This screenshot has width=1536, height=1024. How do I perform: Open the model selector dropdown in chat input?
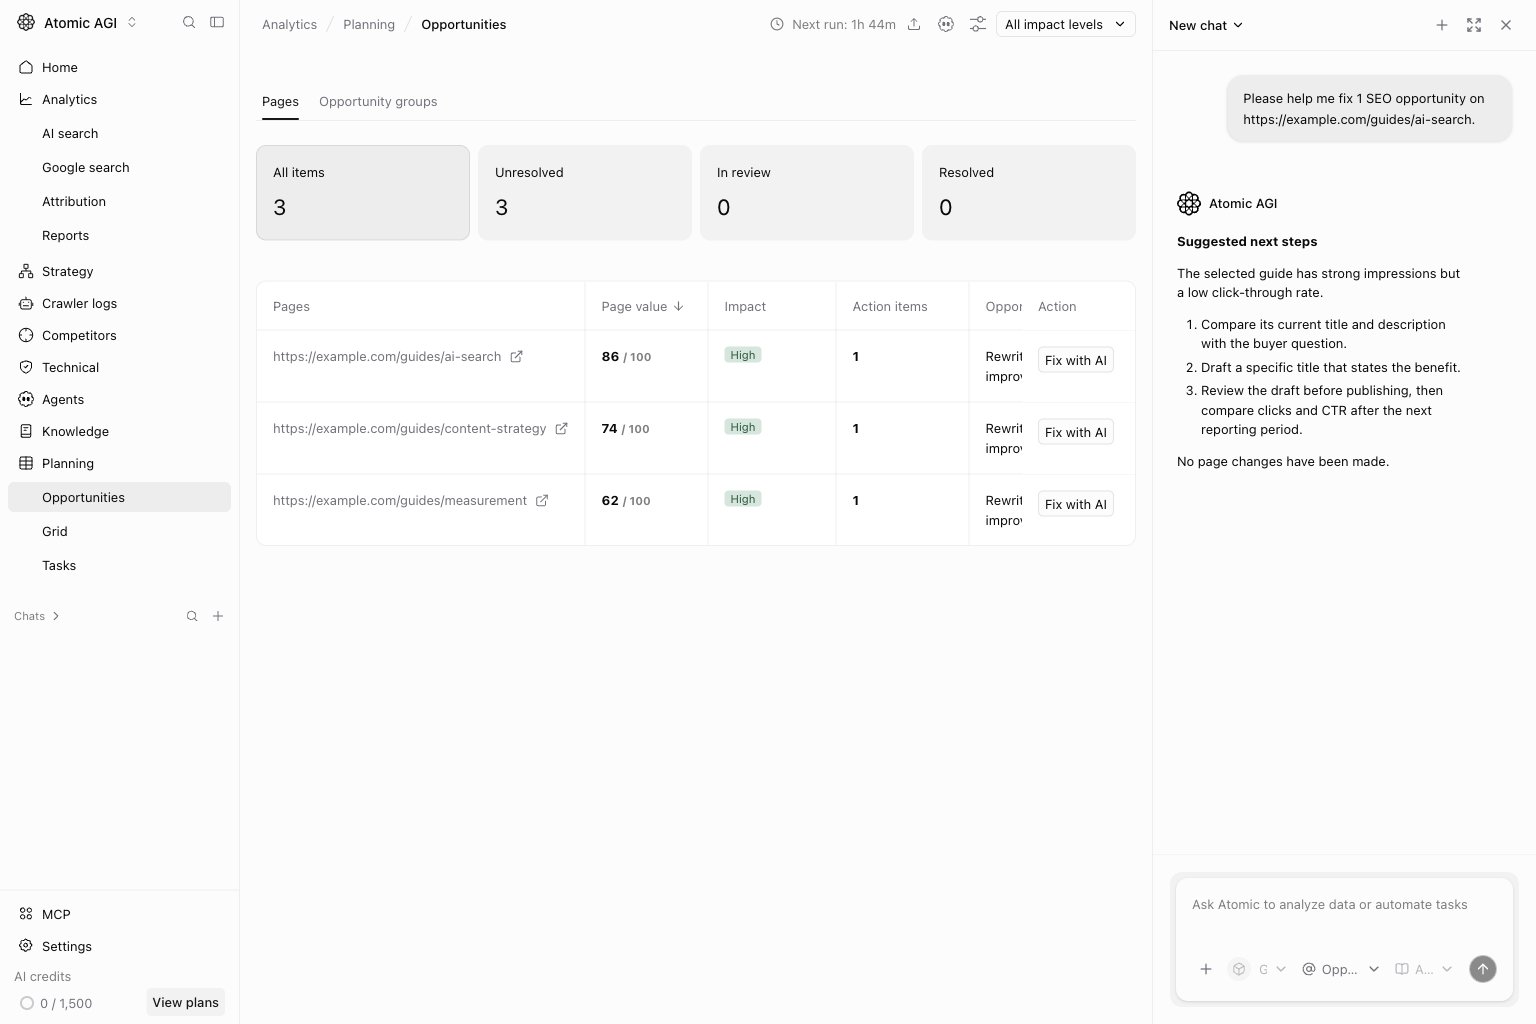pos(1257,969)
